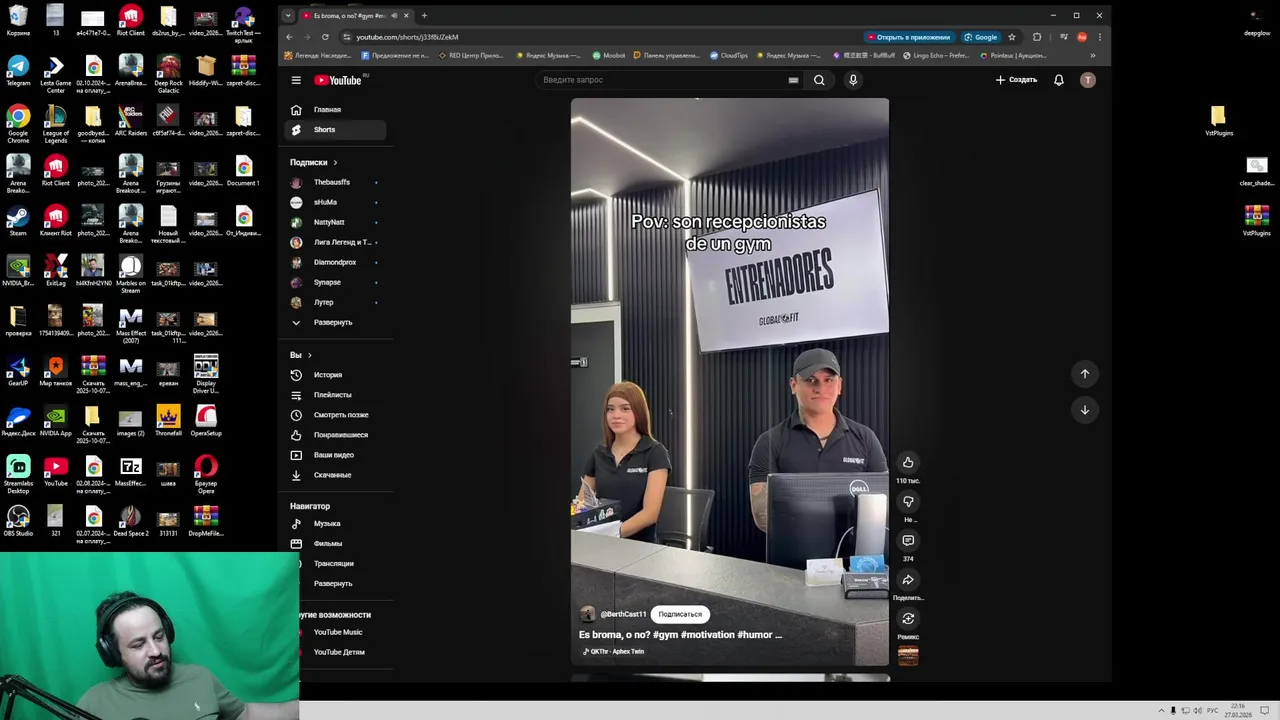The width and height of the screenshot is (1280, 720).
Task: Open the YouTube hamburger guide menu
Action: 296,80
